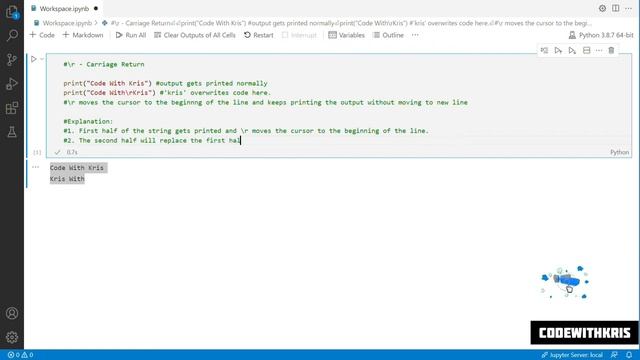Open the notebook Outline
The width and height of the screenshot is (640, 360).
[x=389, y=35]
